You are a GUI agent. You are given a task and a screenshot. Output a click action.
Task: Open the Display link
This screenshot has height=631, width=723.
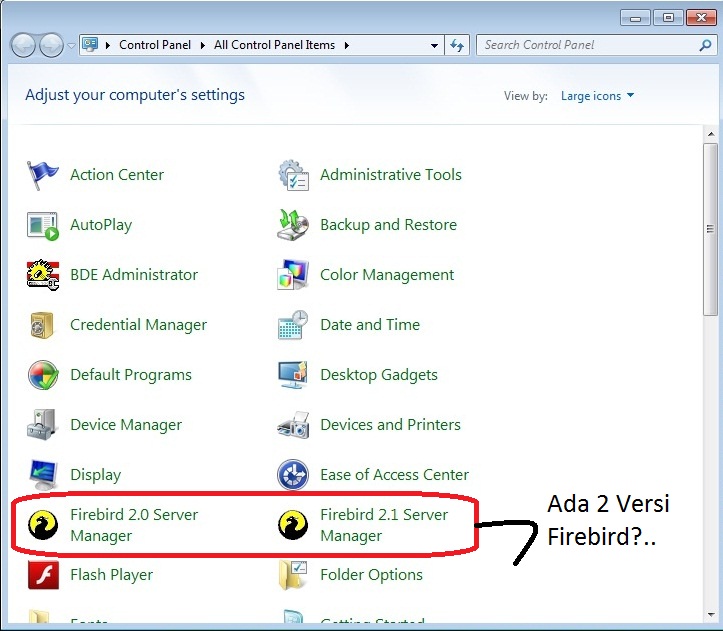pos(95,475)
